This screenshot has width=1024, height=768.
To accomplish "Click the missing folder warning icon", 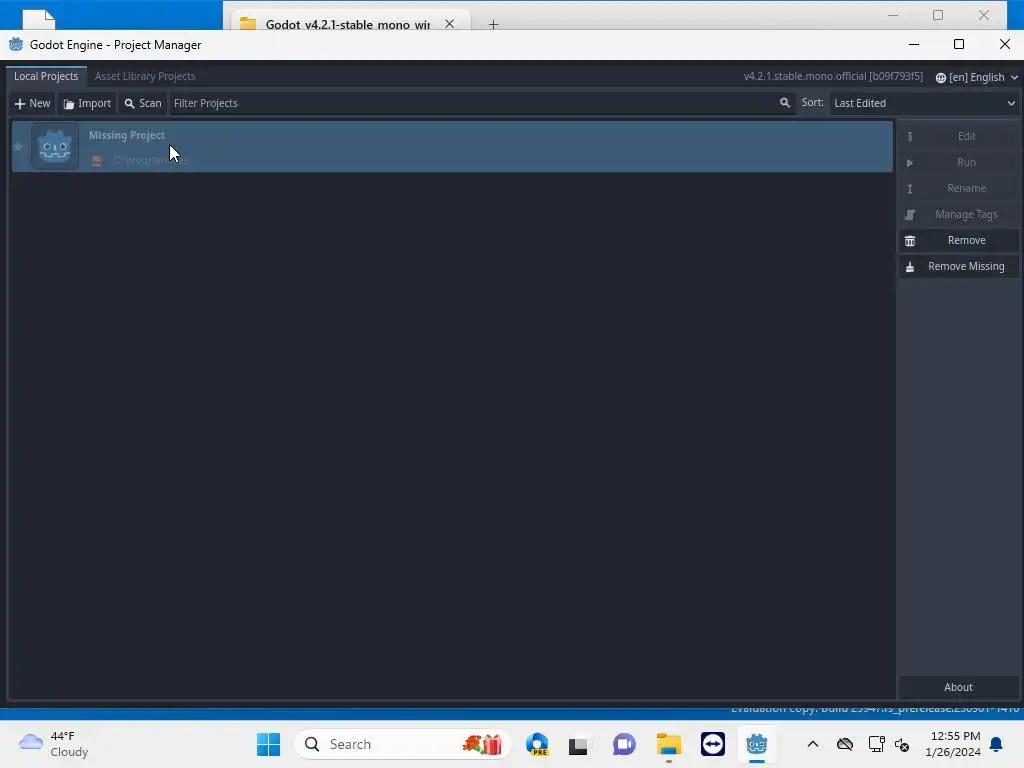I will [x=97, y=161].
